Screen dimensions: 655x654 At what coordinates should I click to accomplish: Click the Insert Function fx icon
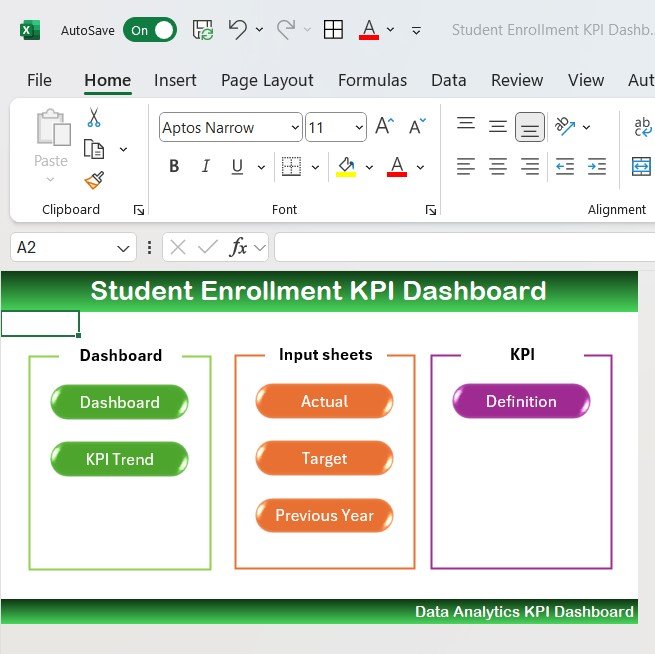(x=239, y=247)
